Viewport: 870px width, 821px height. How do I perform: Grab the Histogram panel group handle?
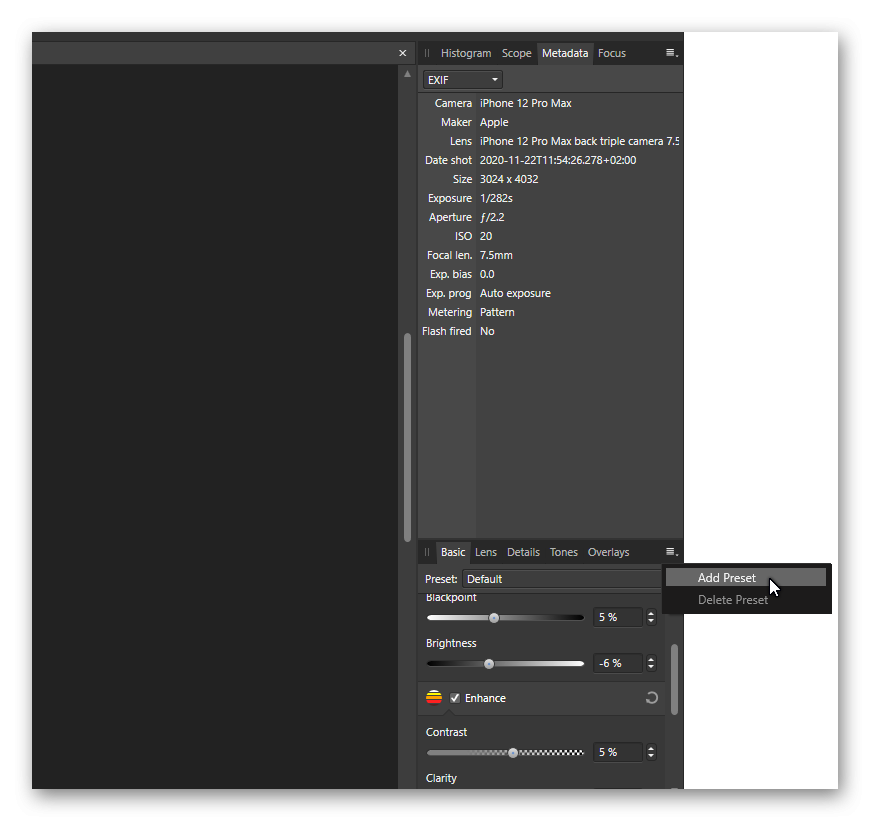tap(427, 53)
